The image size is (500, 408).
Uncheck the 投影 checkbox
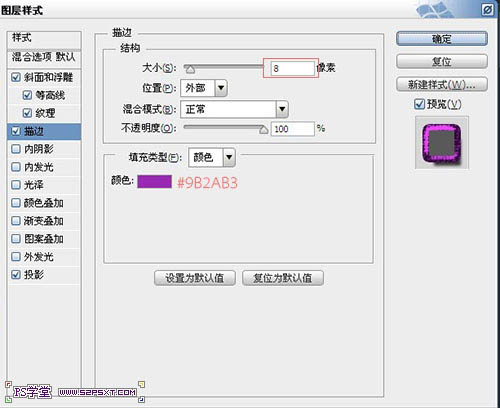point(16,275)
